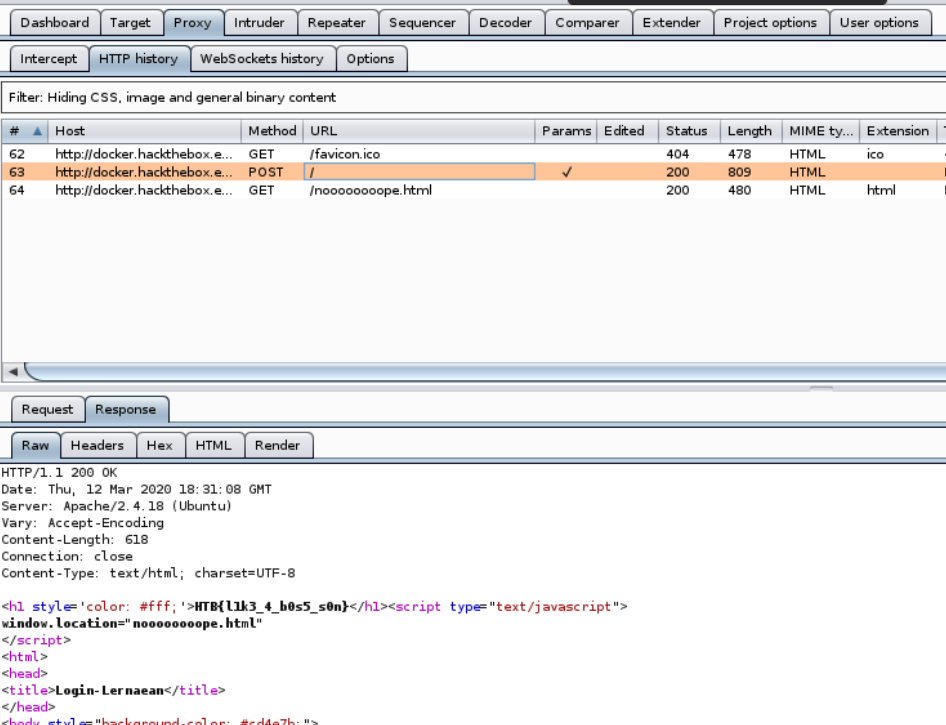Click the sort arrow in # column

(x=38, y=131)
